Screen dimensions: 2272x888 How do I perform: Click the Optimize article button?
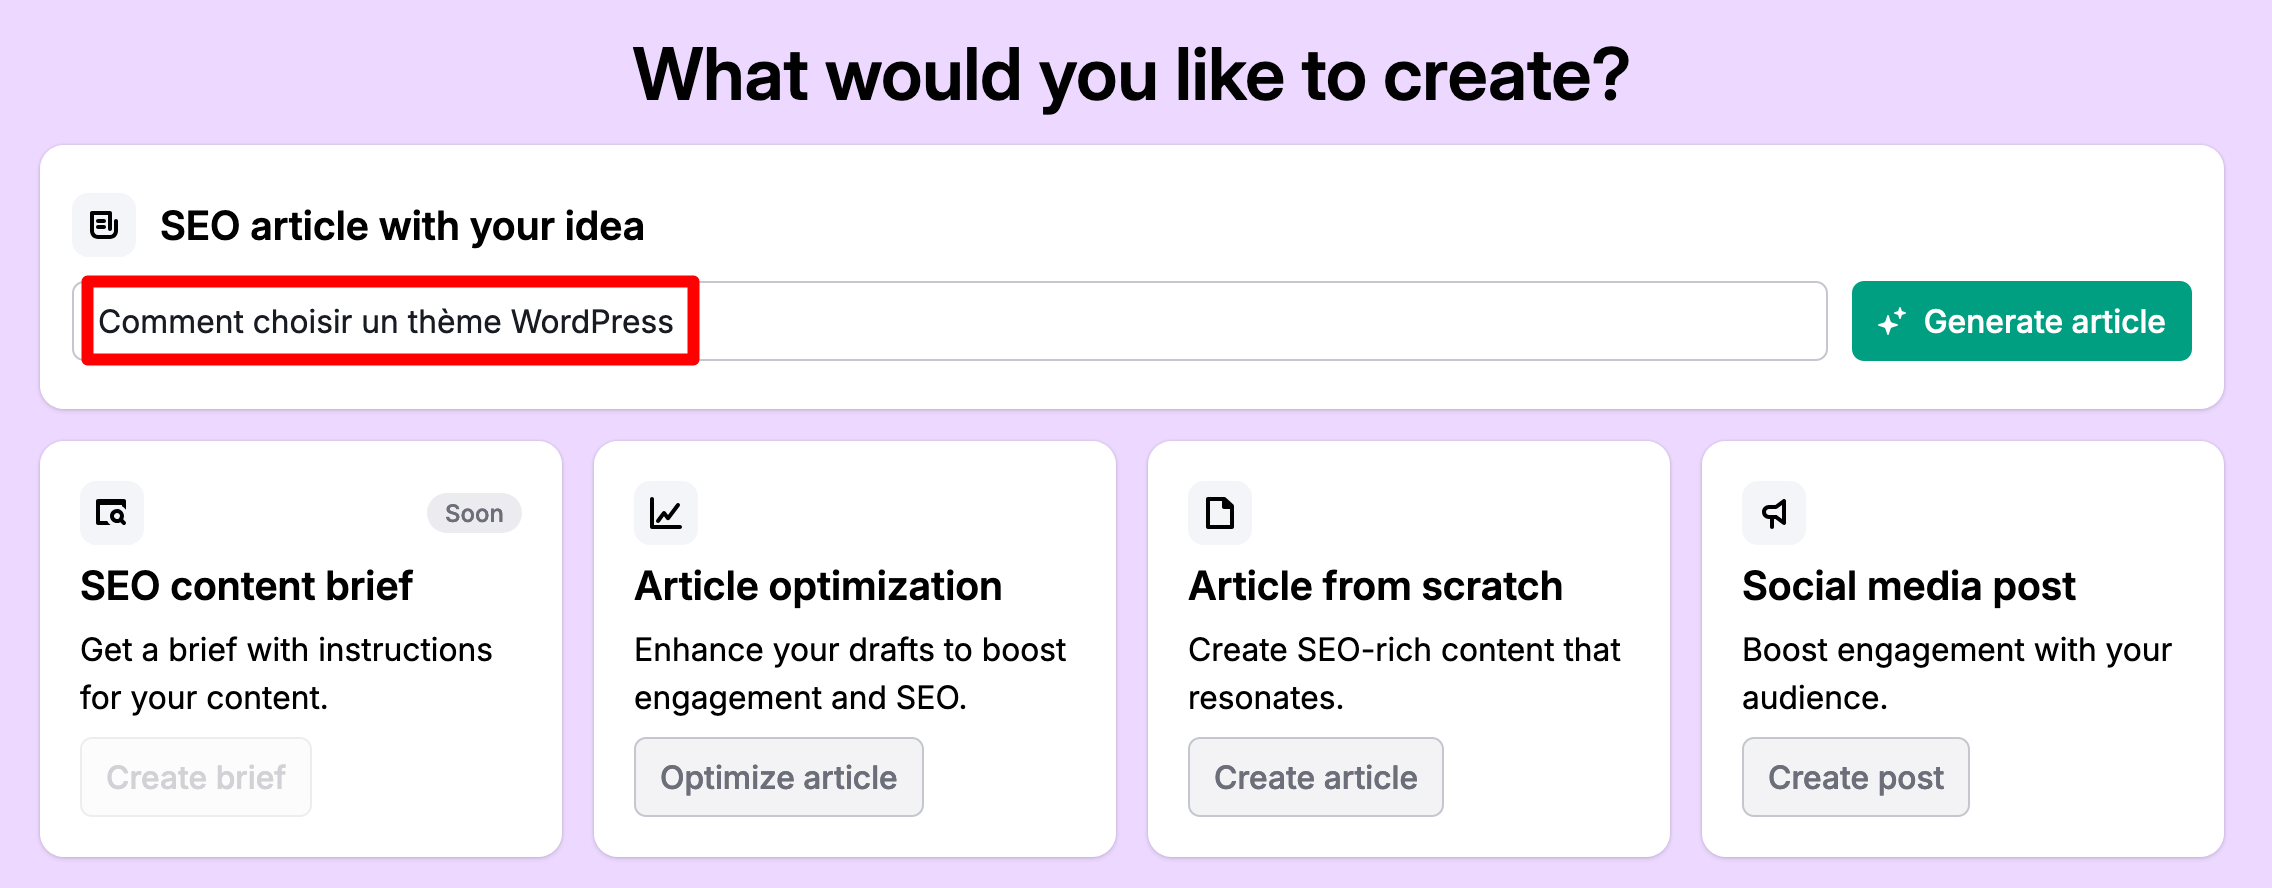(779, 777)
